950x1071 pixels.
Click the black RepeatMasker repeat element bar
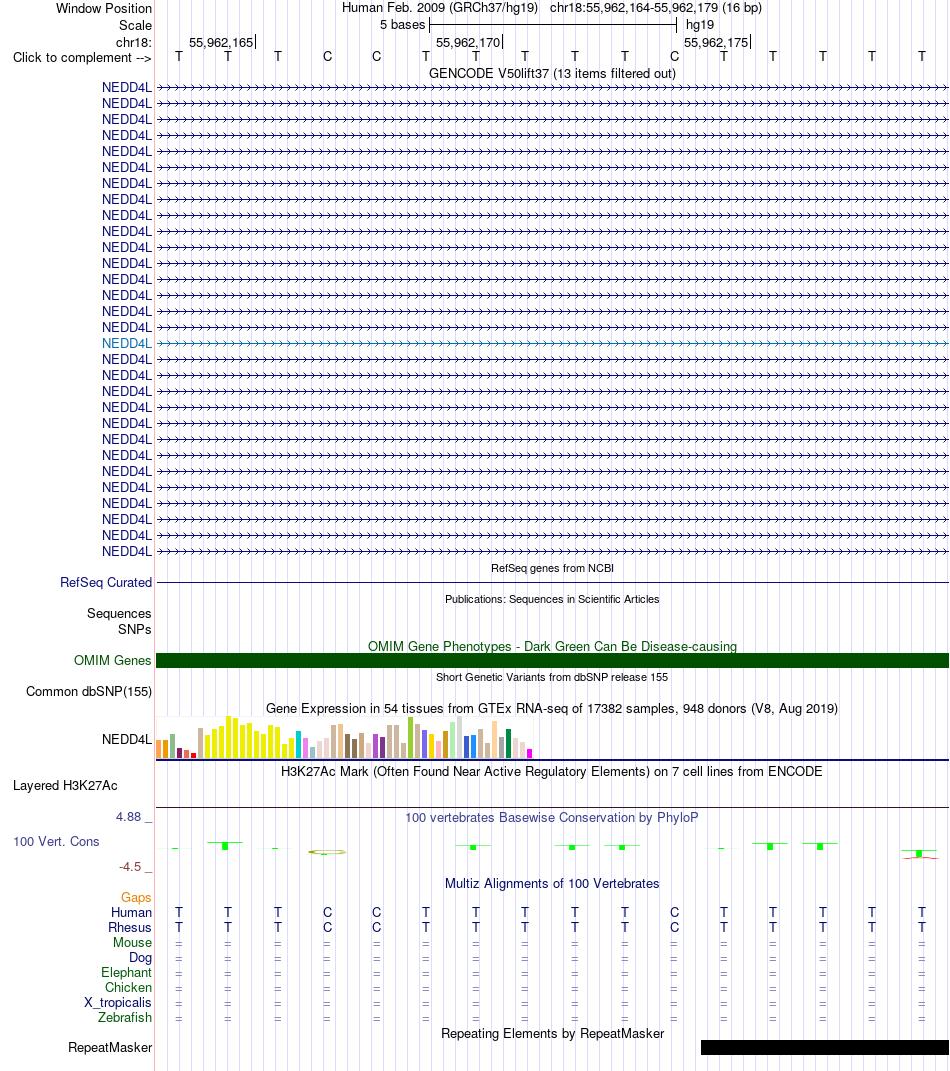click(x=824, y=1048)
